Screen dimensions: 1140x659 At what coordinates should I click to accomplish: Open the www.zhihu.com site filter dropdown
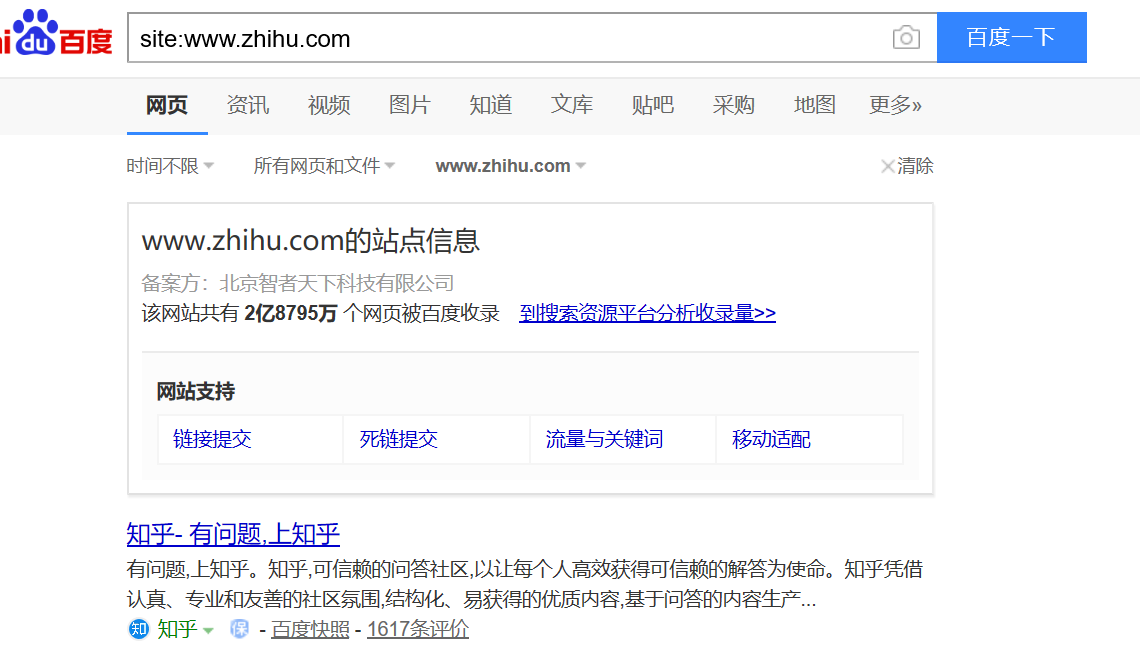pyautogui.click(x=511, y=166)
